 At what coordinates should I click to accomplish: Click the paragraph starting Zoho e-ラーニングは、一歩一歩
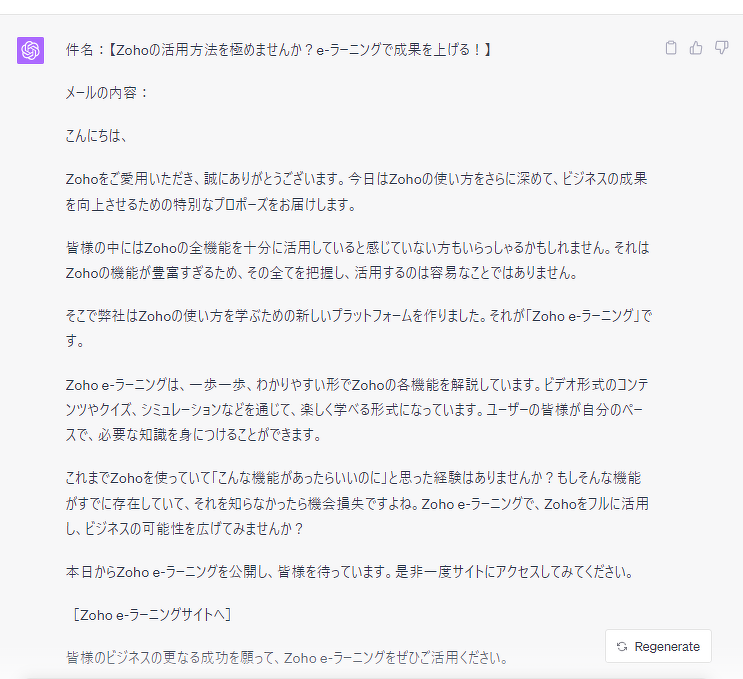[x=357, y=409]
